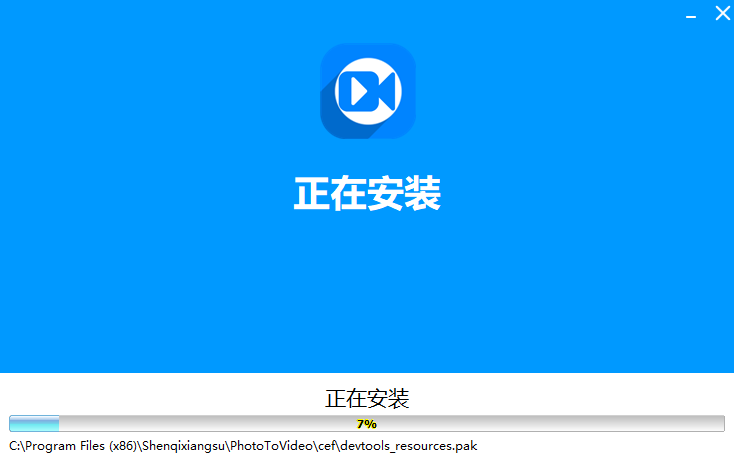This screenshot has height=468, width=734.
Task: Click the devtools_resources.pak file path text
Action: pos(243,446)
